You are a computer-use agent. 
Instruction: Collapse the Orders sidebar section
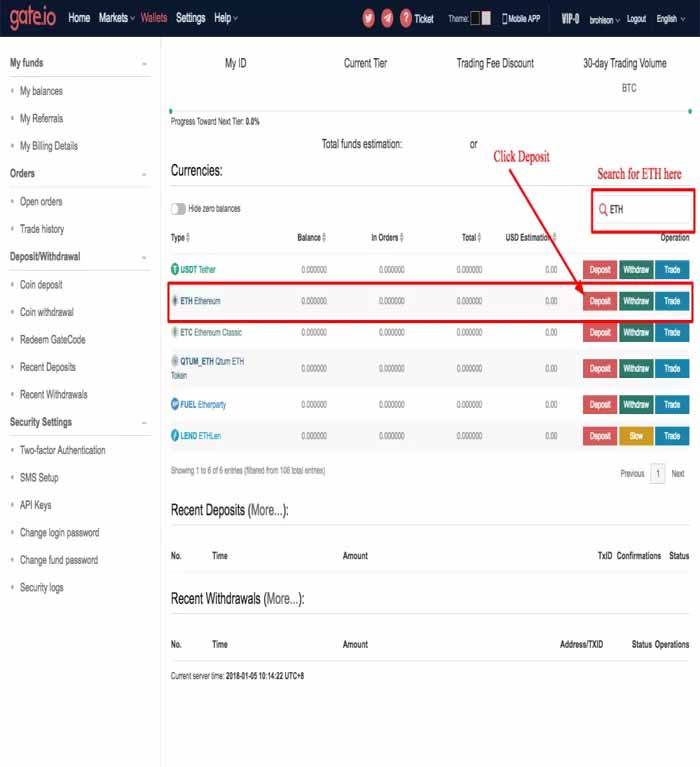click(144, 174)
